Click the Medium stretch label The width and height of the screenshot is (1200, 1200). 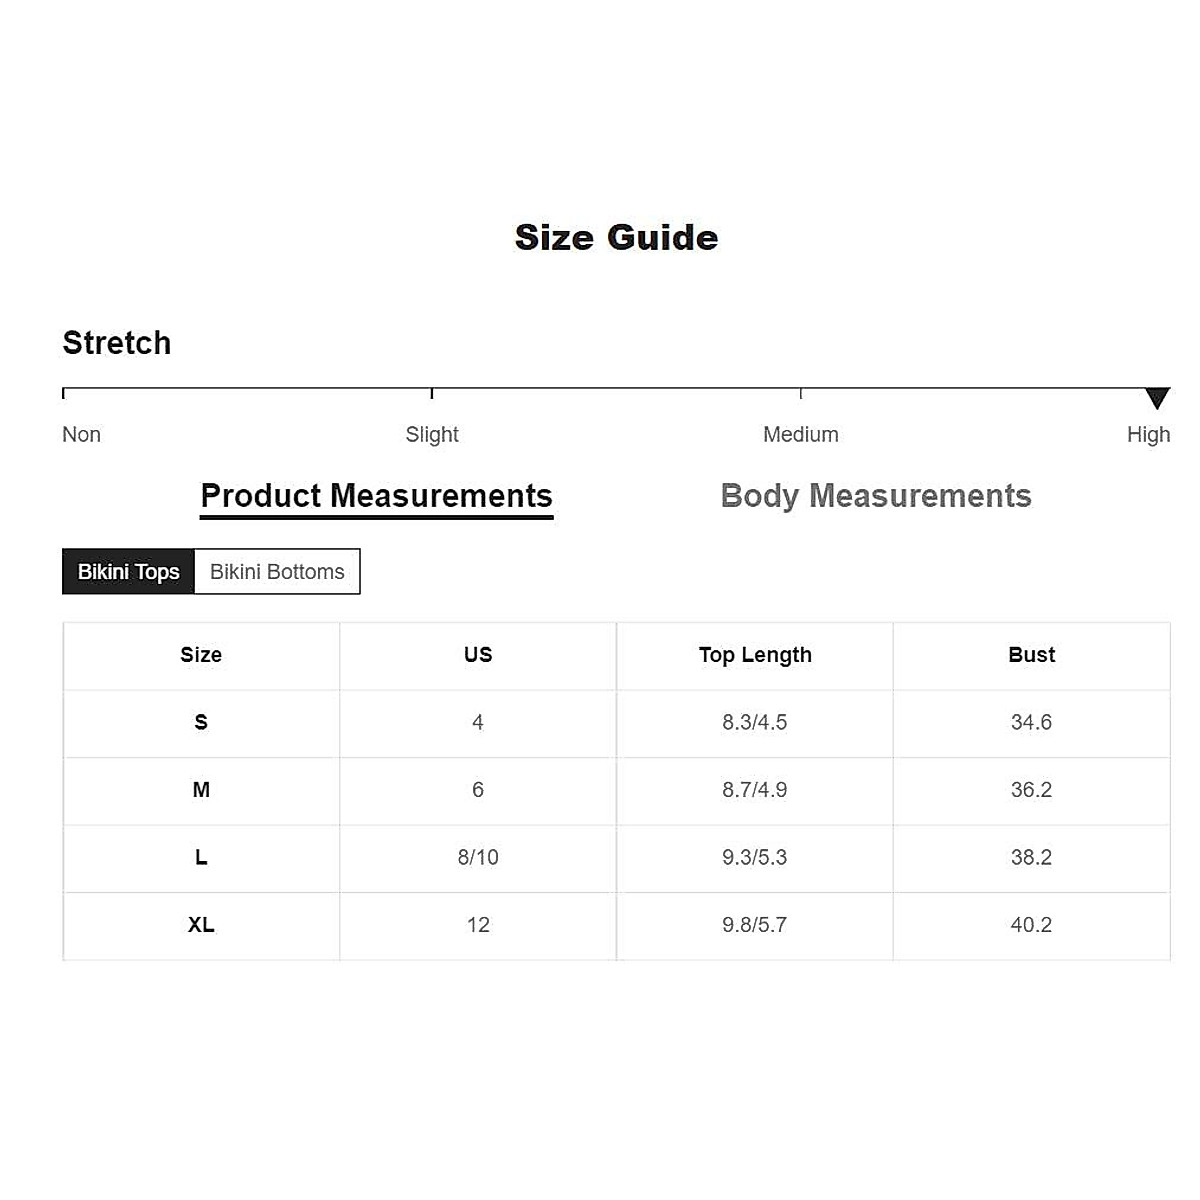[800, 434]
